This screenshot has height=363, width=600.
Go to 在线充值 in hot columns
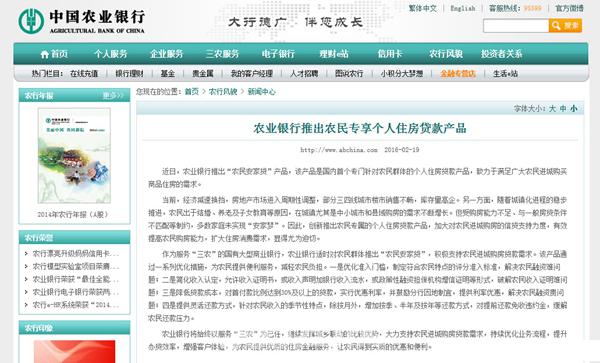(84, 73)
